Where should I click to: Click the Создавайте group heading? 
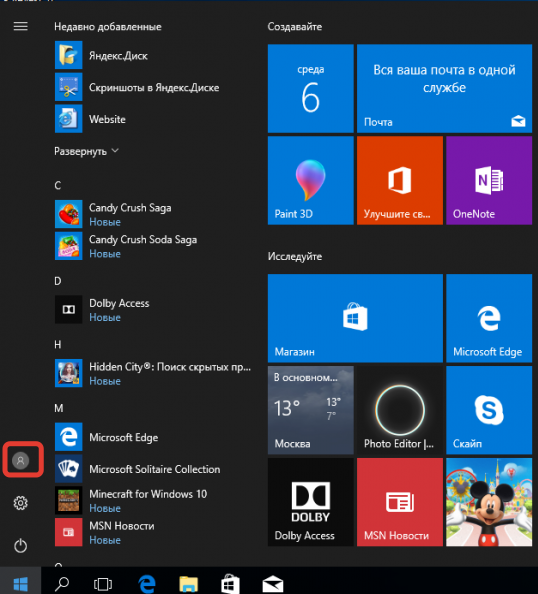pyautogui.click(x=295, y=27)
